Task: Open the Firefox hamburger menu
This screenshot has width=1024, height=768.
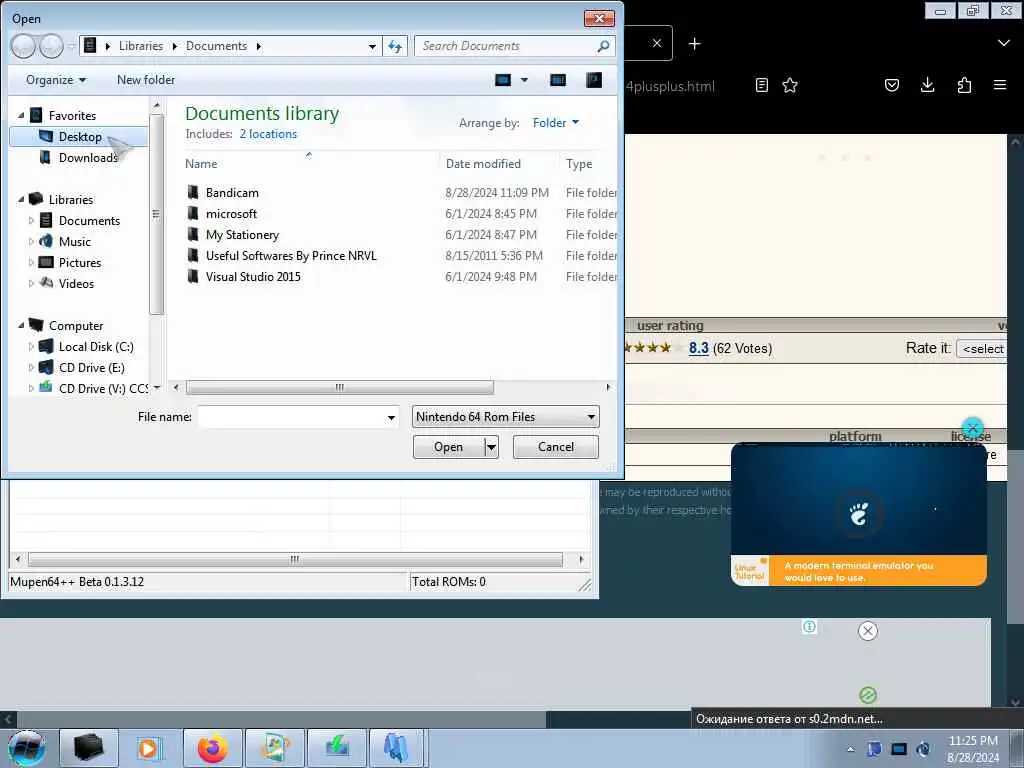Action: pyautogui.click(x=1000, y=85)
